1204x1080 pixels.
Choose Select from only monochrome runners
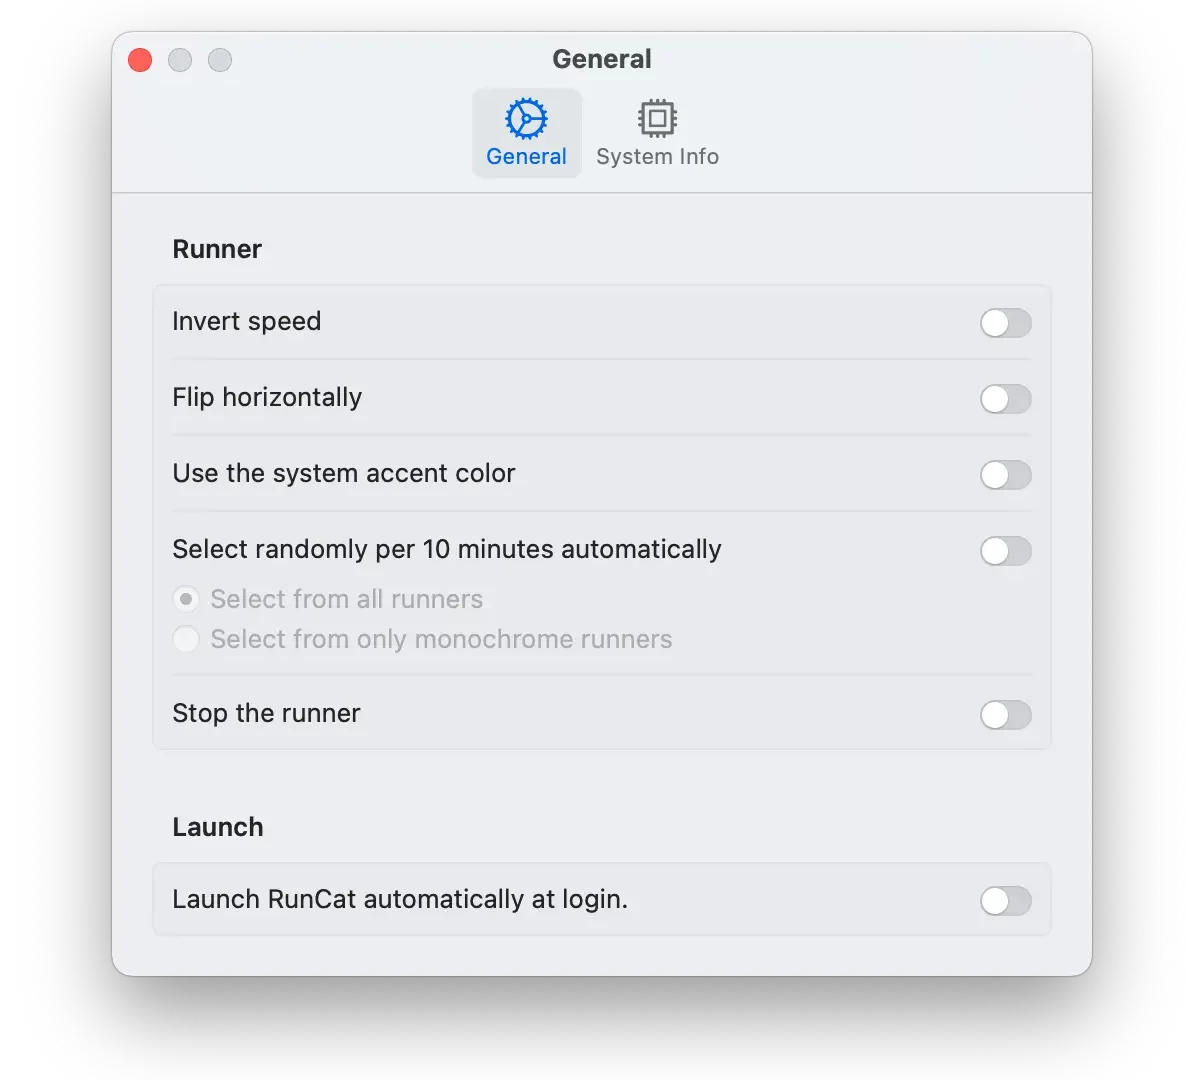pyautogui.click(x=186, y=639)
